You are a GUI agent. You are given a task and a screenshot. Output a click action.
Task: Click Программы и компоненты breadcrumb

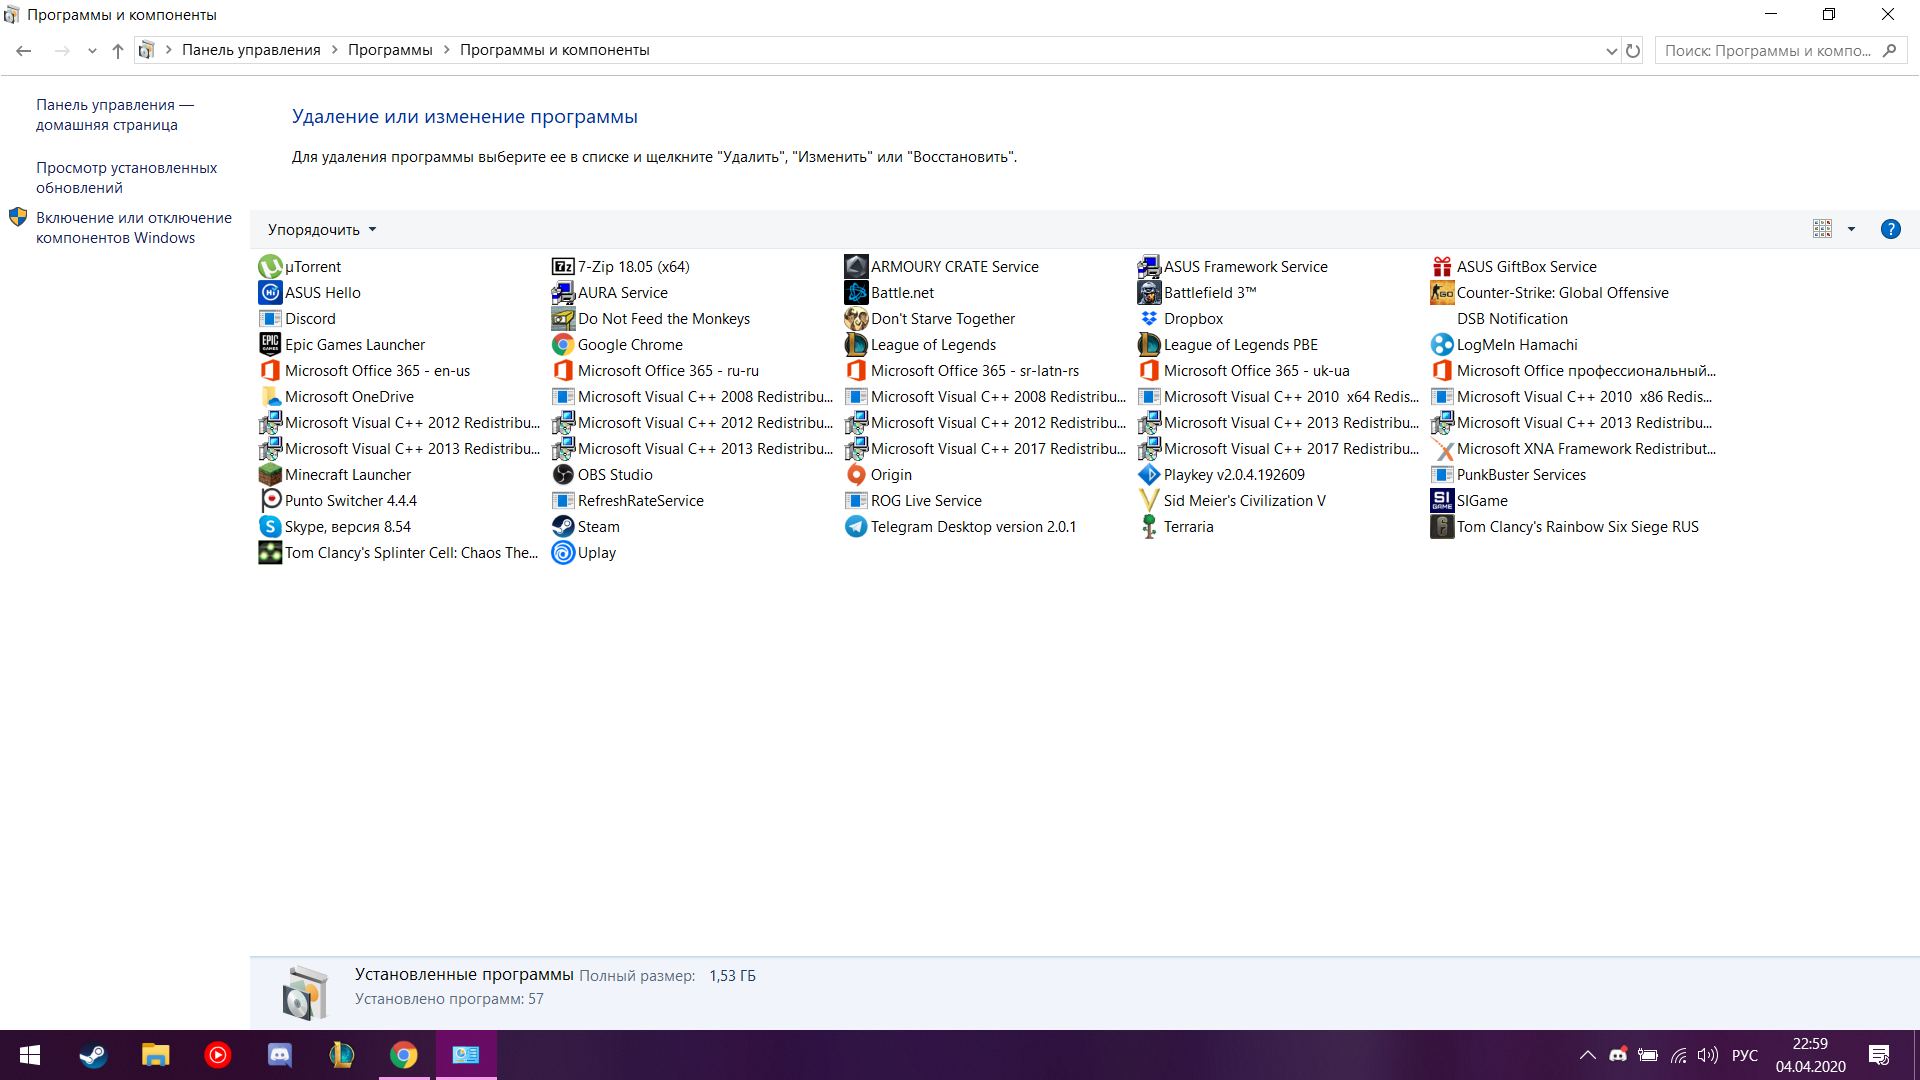(x=554, y=50)
